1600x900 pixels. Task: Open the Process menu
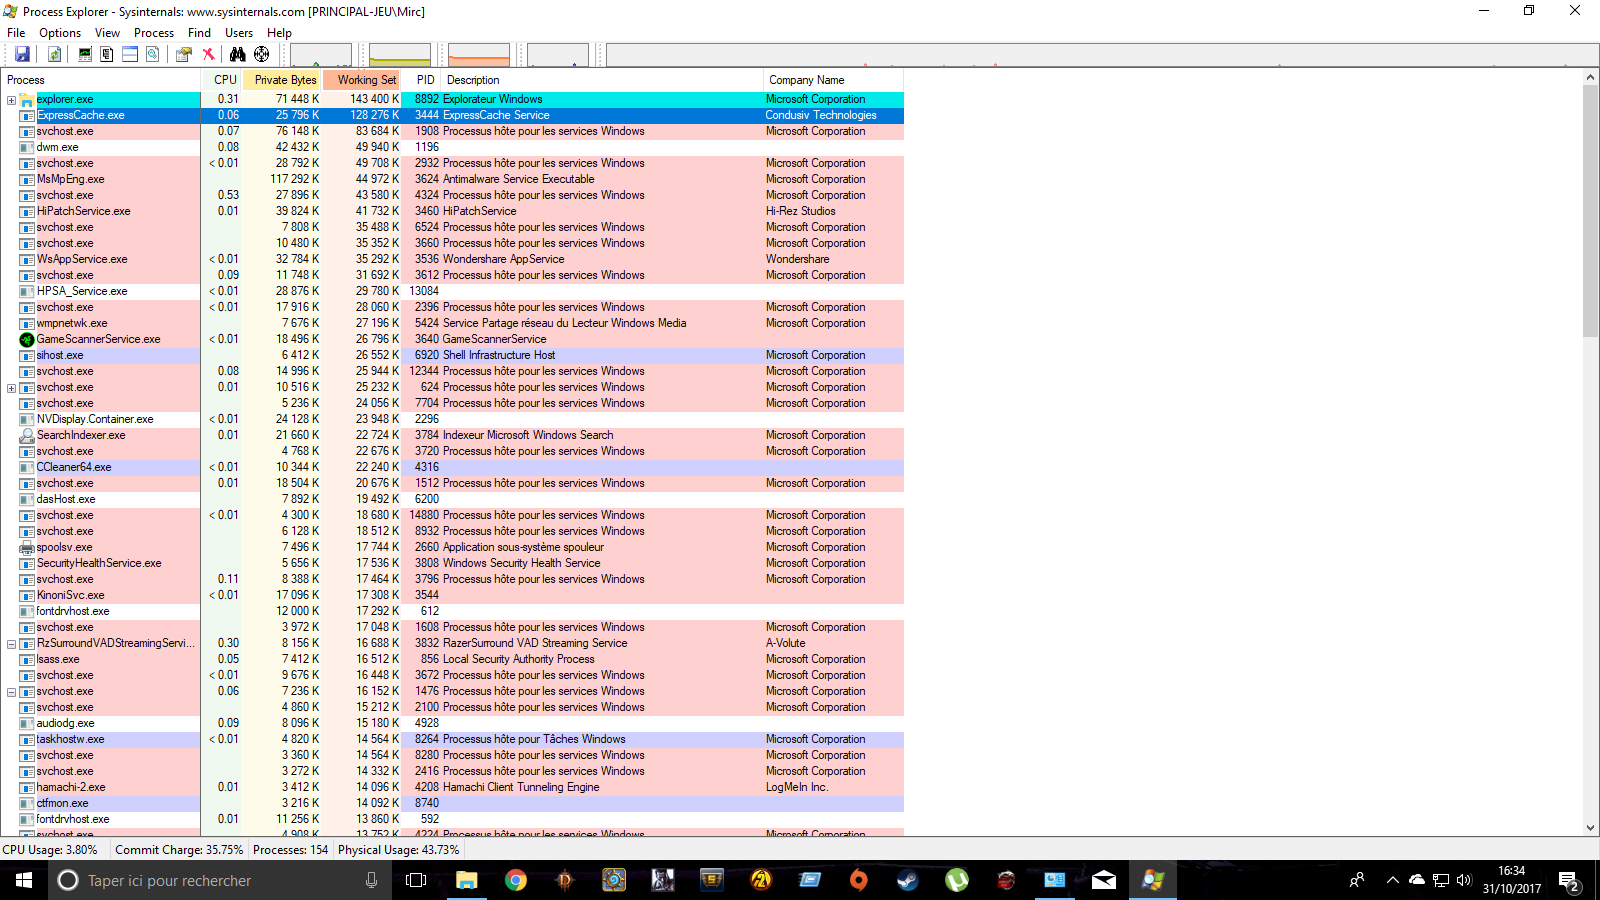(154, 33)
